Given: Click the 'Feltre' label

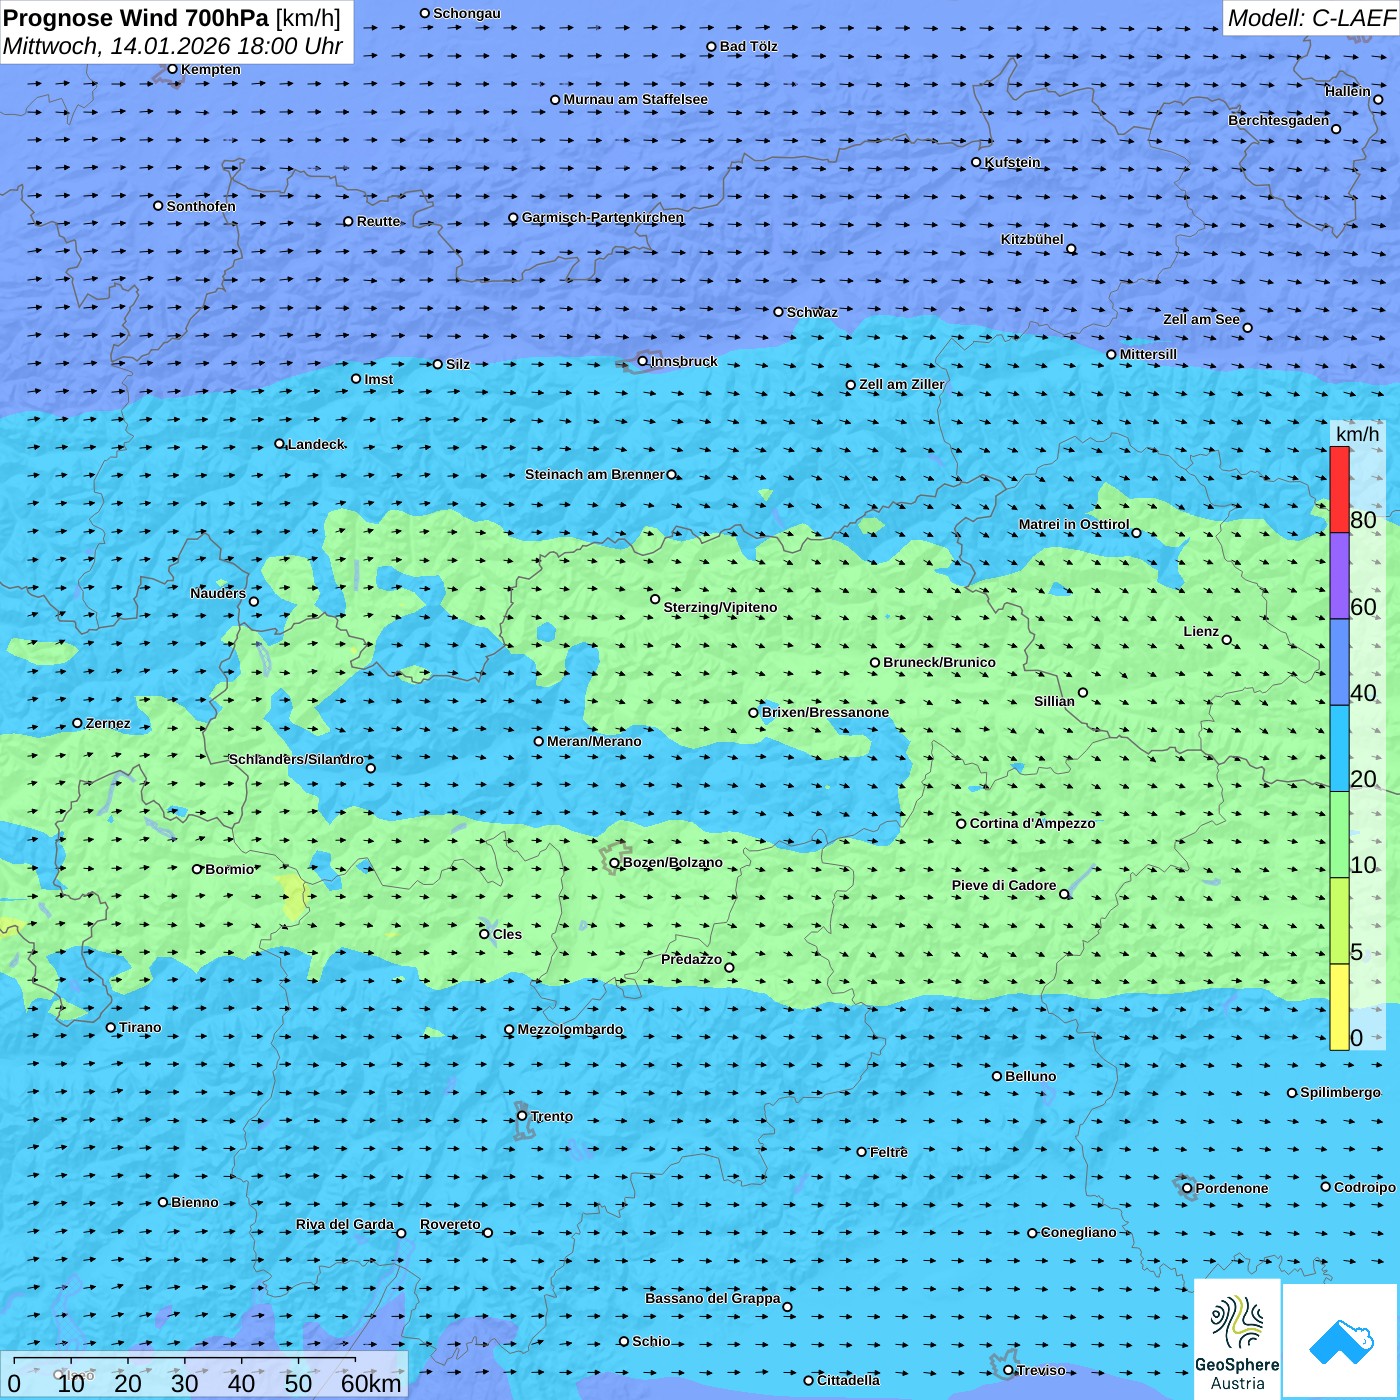Looking at the screenshot, I should [x=888, y=1152].
